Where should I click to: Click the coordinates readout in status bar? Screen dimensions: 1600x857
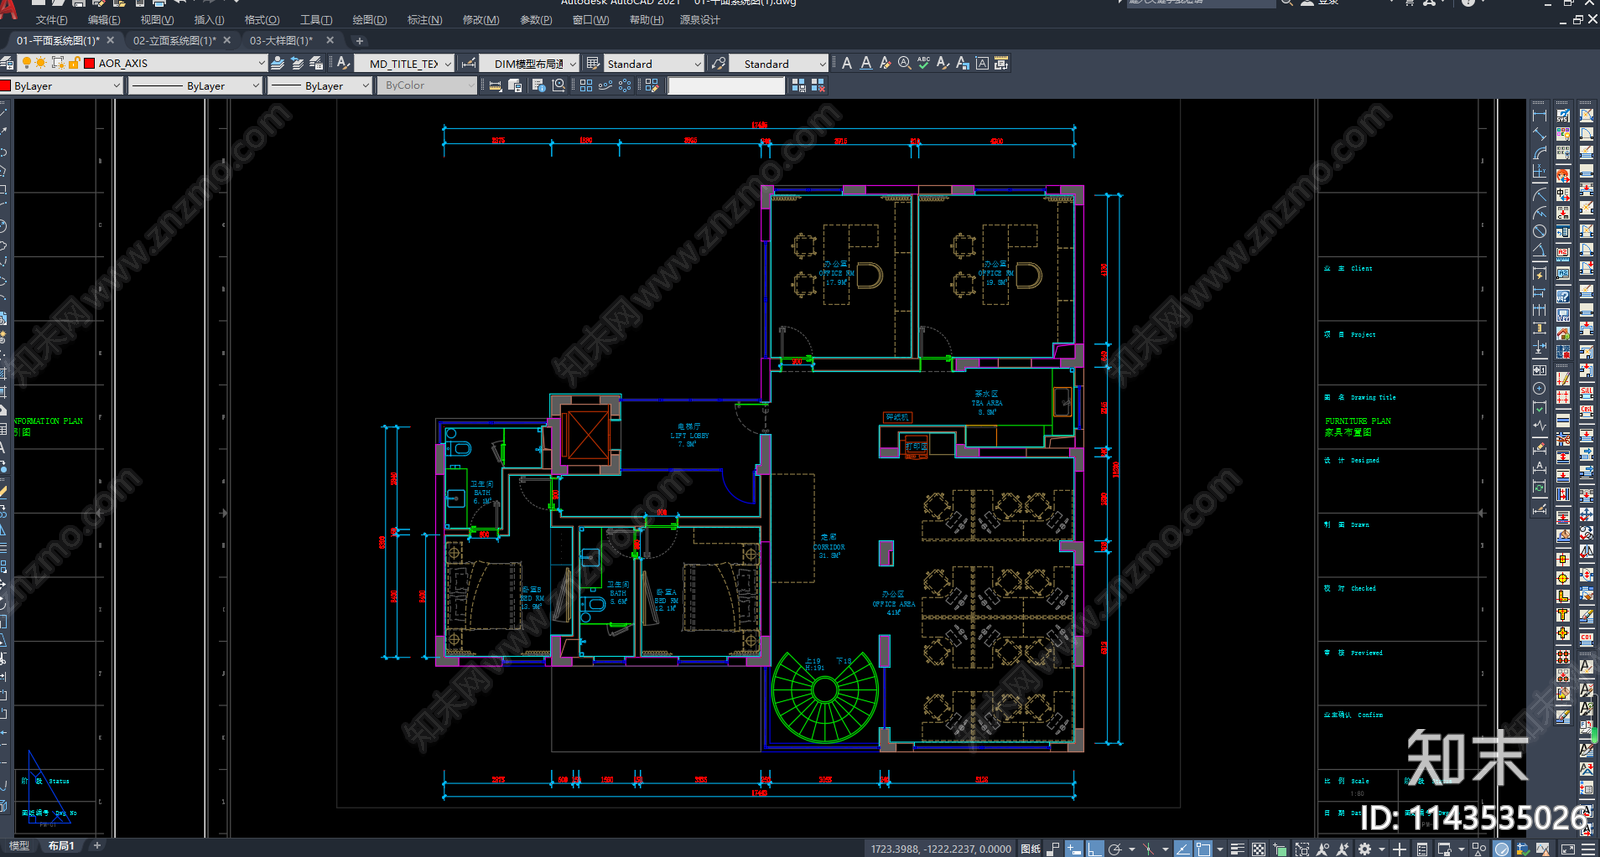coord(941,849)
